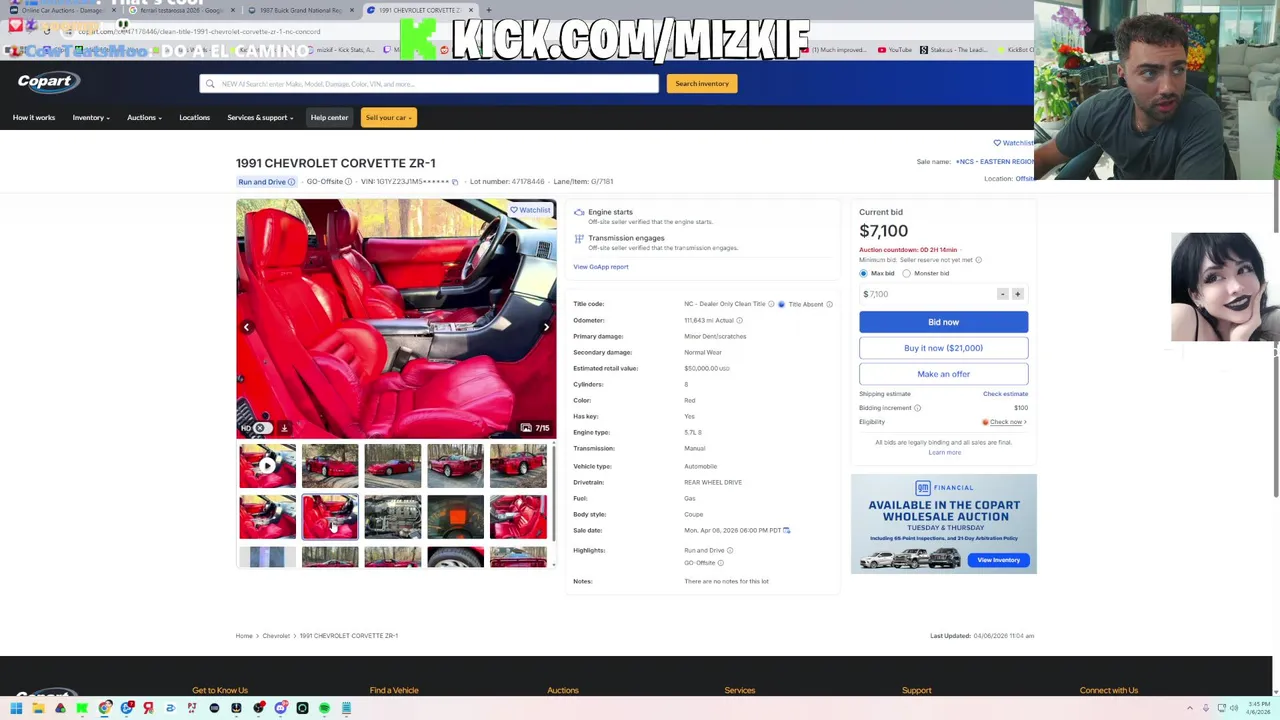Open Spotify from the taskbar
The width and height of the screenshot is (1280, 720).
click(x=324, y=708)
